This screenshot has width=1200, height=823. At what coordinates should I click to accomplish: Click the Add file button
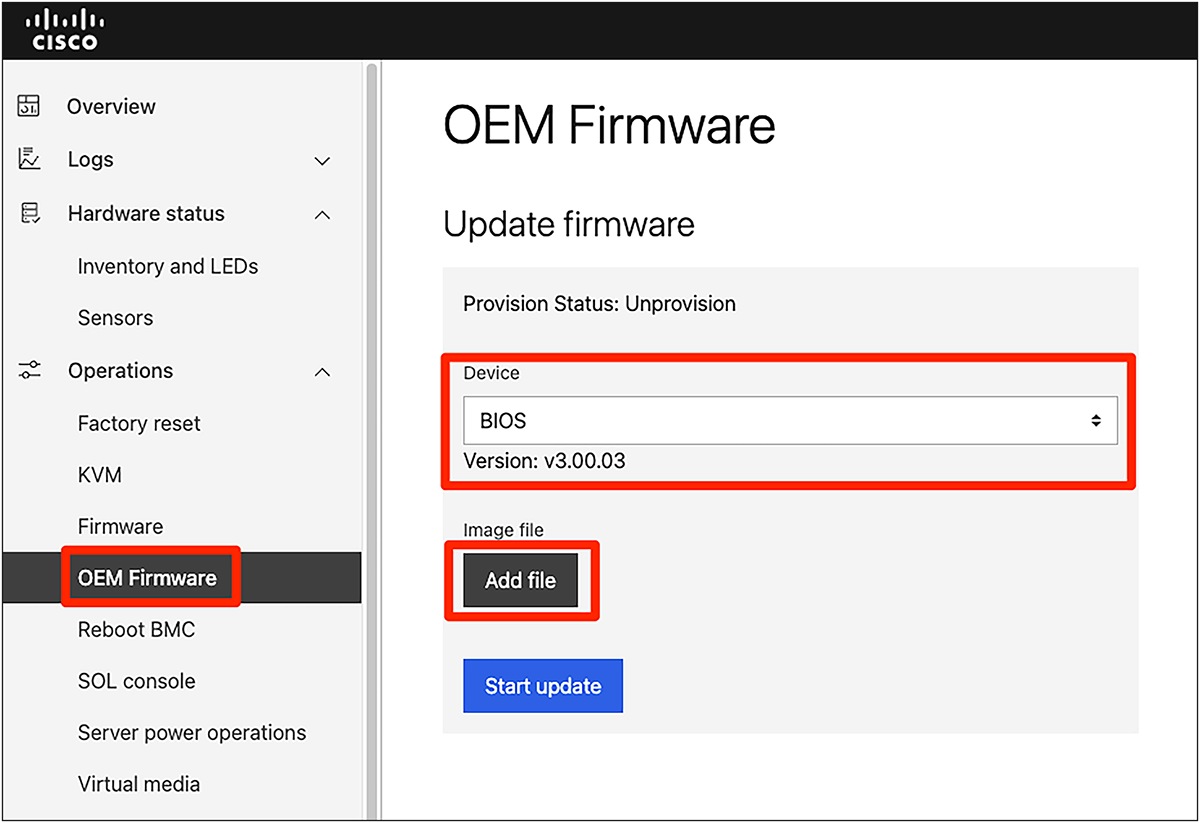[520, 581]
